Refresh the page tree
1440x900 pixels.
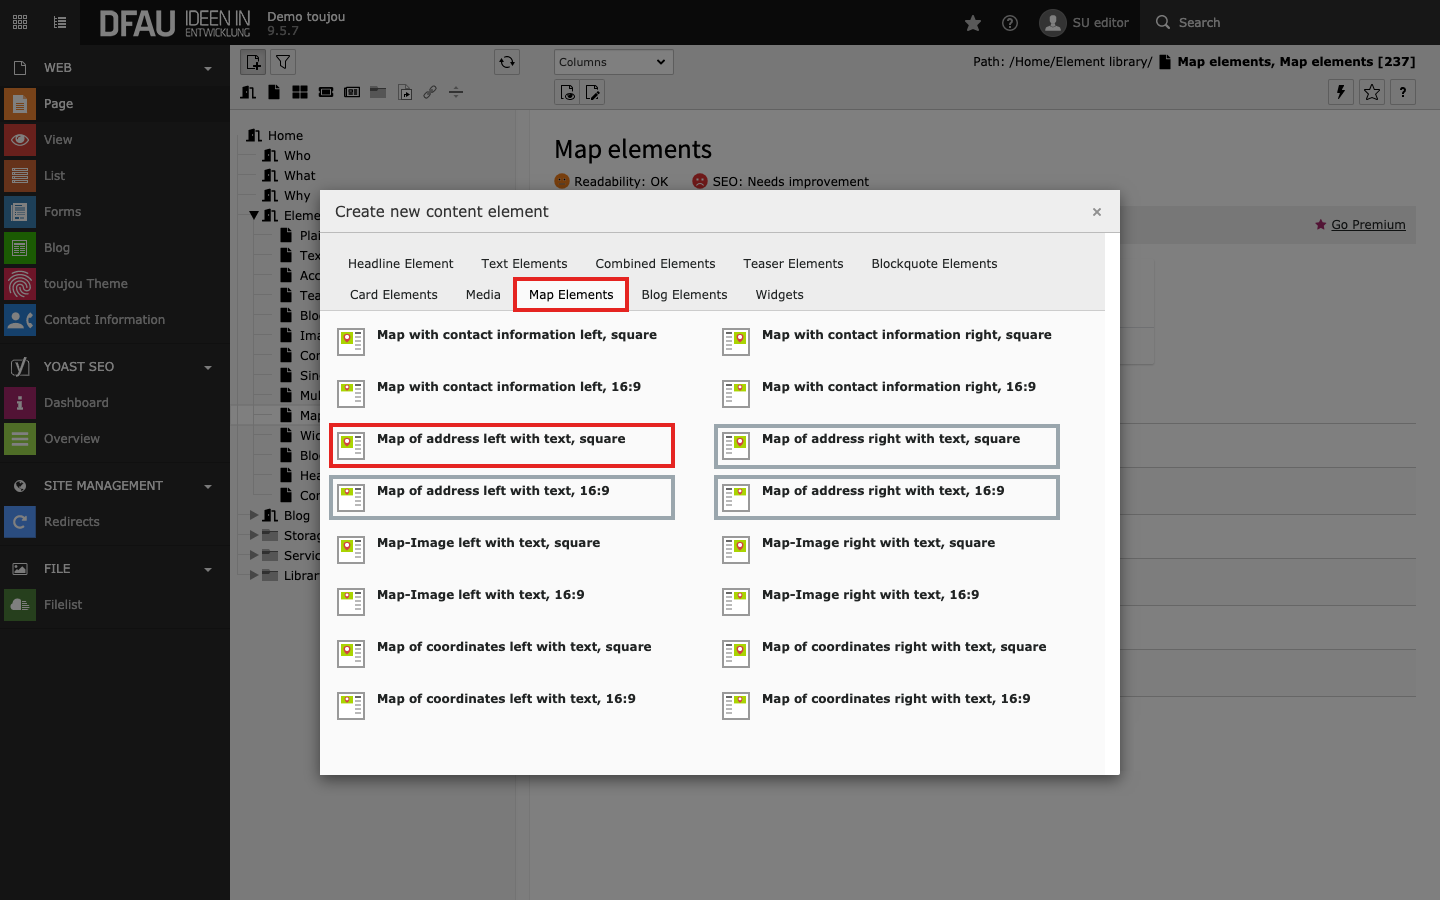(507, 62)
